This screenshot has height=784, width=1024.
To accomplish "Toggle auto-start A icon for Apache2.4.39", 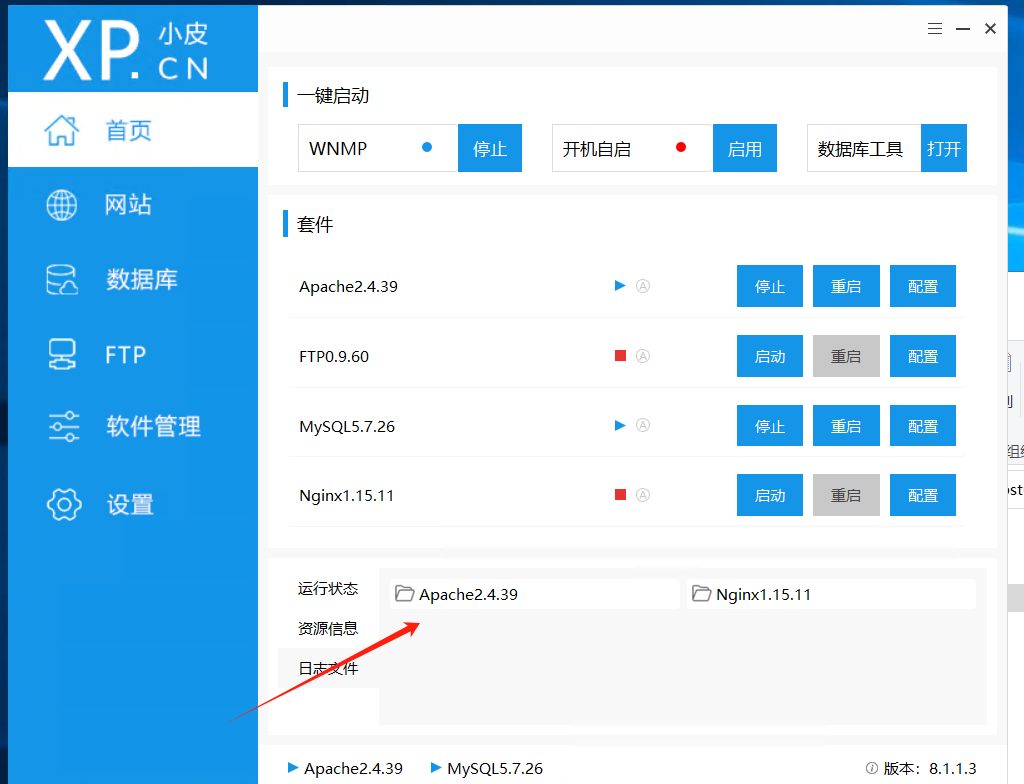I will pos(643,286).
